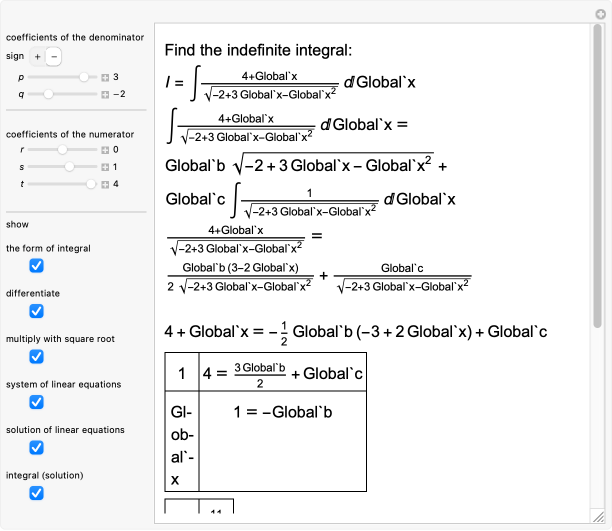
Task: Toggle system of linear equations checkbox
Action: [x=36, y=402]
